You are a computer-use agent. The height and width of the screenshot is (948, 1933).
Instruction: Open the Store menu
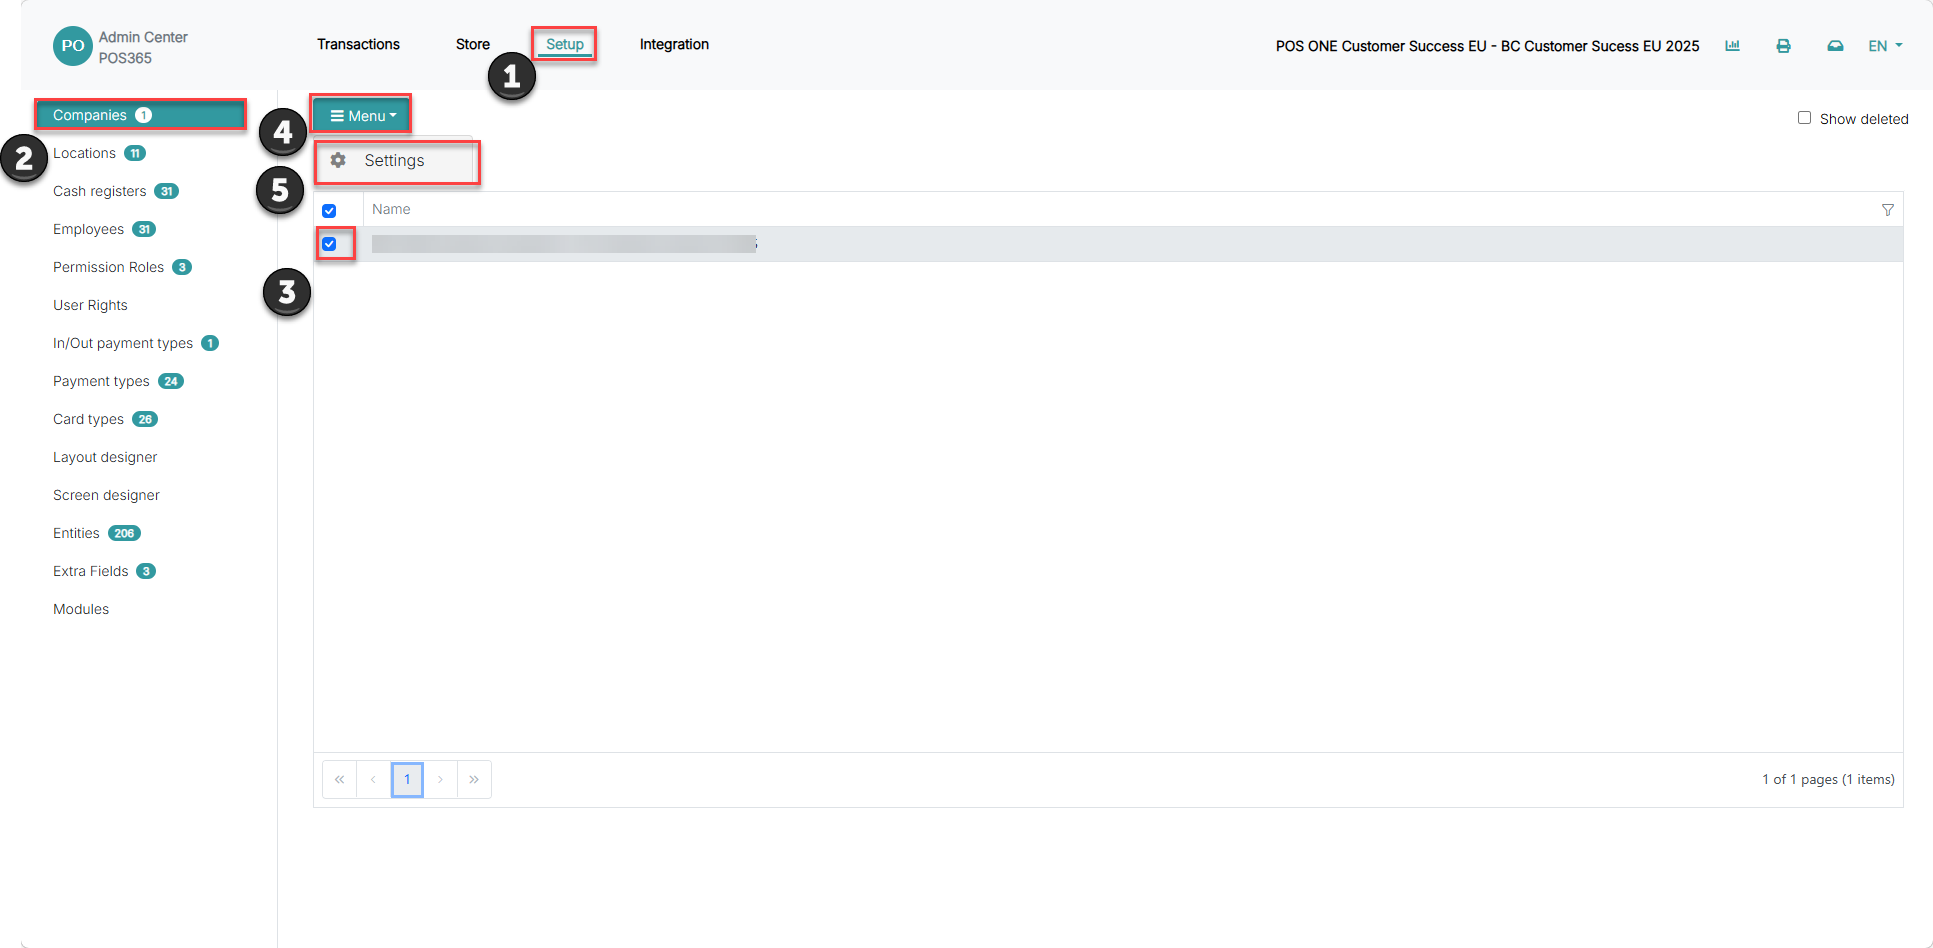pos(473,44)
